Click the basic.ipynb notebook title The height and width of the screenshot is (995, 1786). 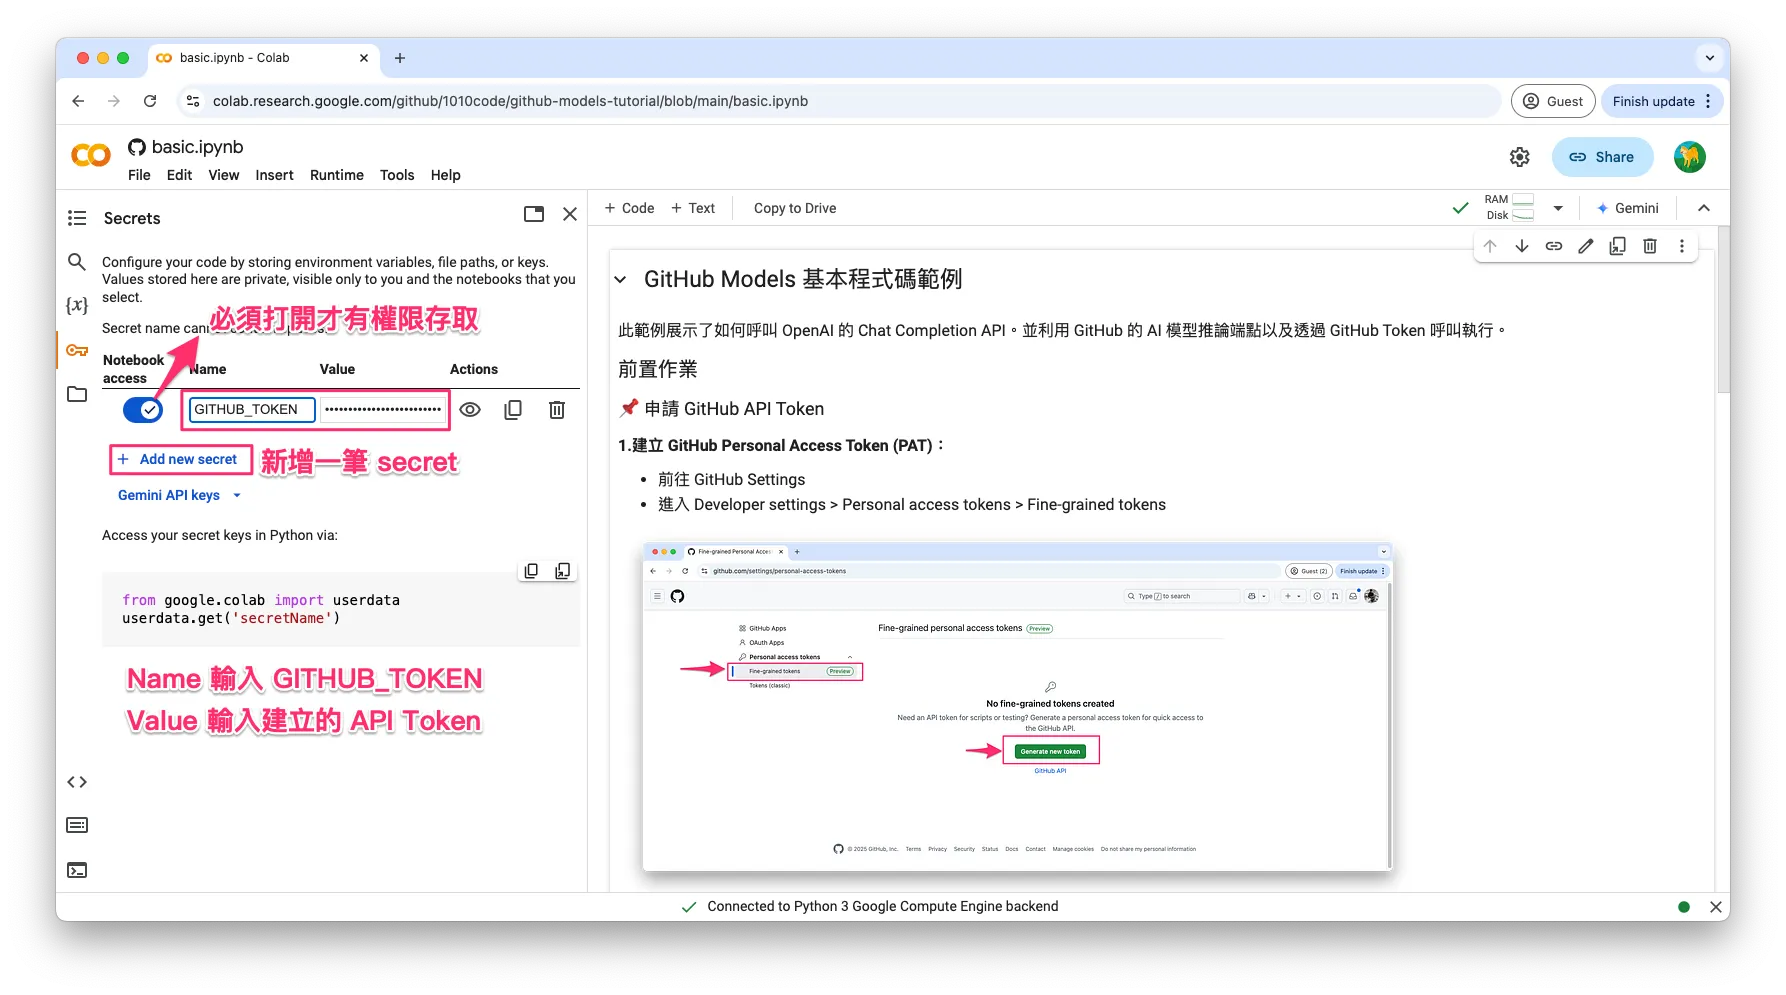[x=198, y=147]
